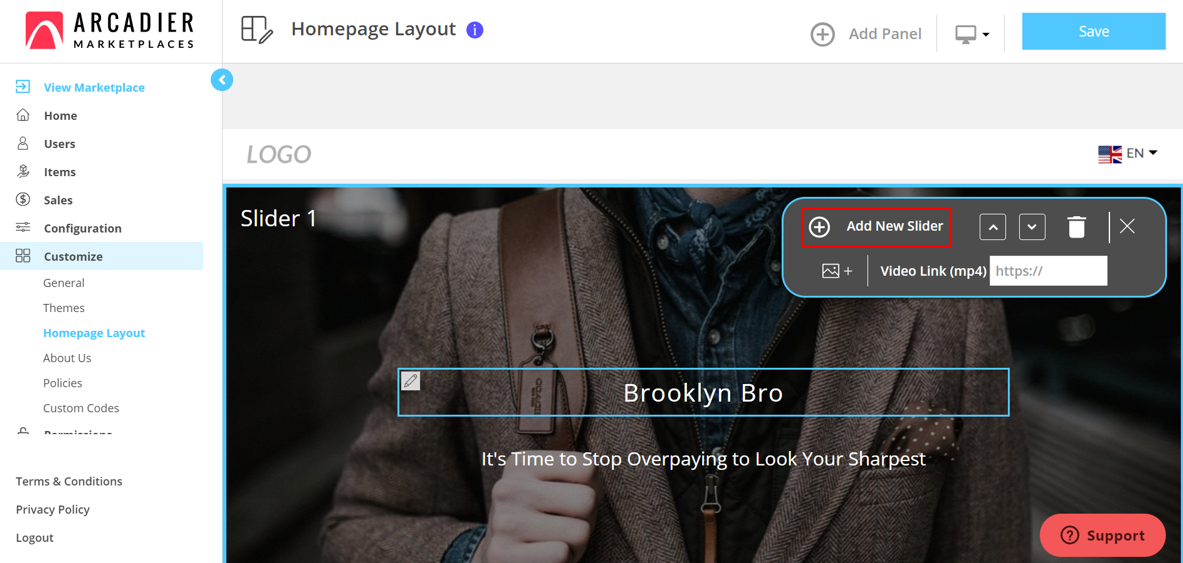This screenshot has height=563, width=1183.
Task: Save the homepage layout
Action: [1094, 32]
